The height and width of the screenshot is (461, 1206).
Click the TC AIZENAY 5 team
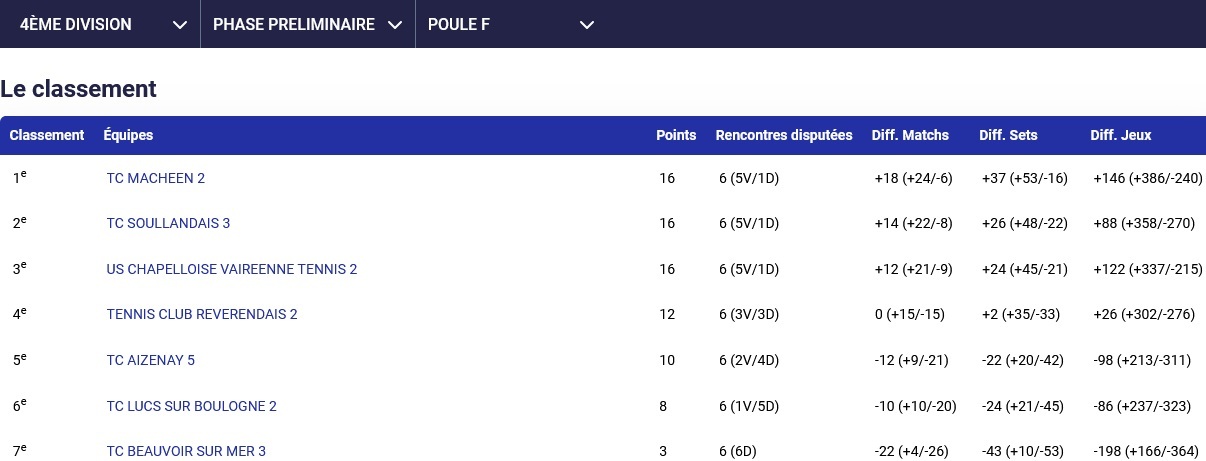tap(150, 360)
